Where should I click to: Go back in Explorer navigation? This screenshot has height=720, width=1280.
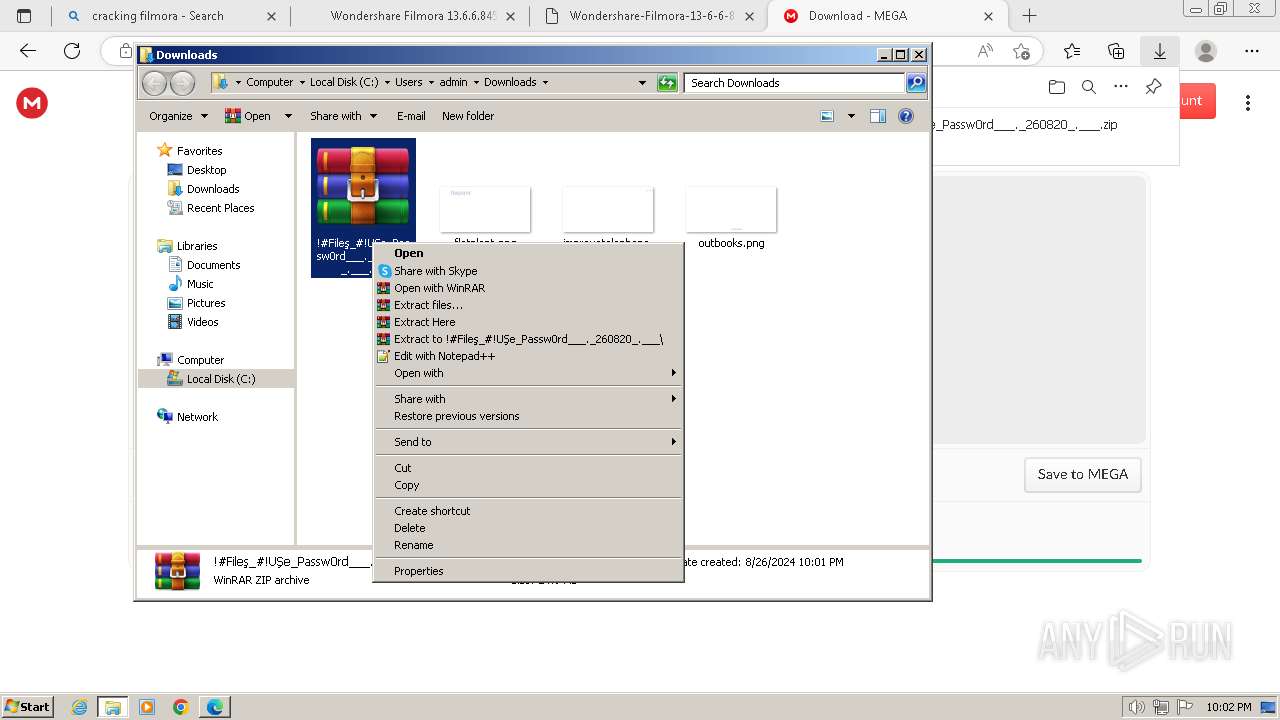click(155, 83)
